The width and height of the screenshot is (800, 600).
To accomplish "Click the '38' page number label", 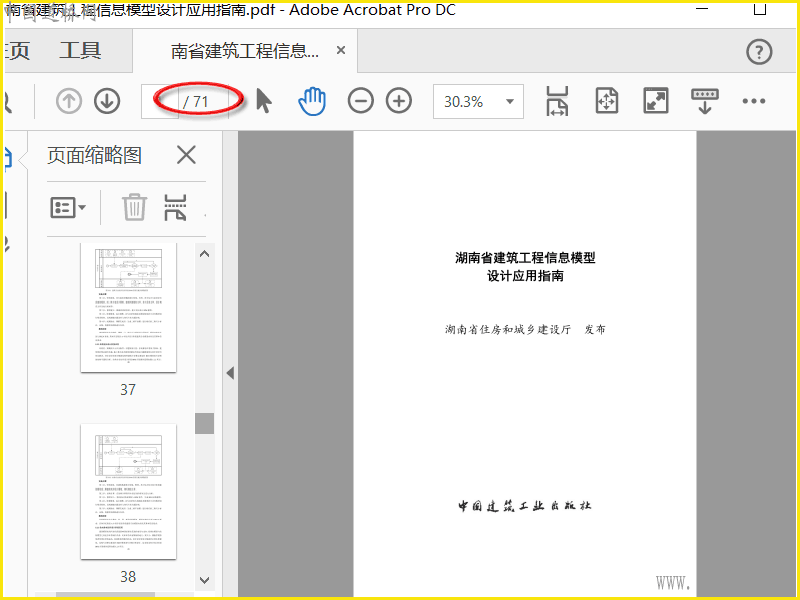I will click(x=128, y=577).
